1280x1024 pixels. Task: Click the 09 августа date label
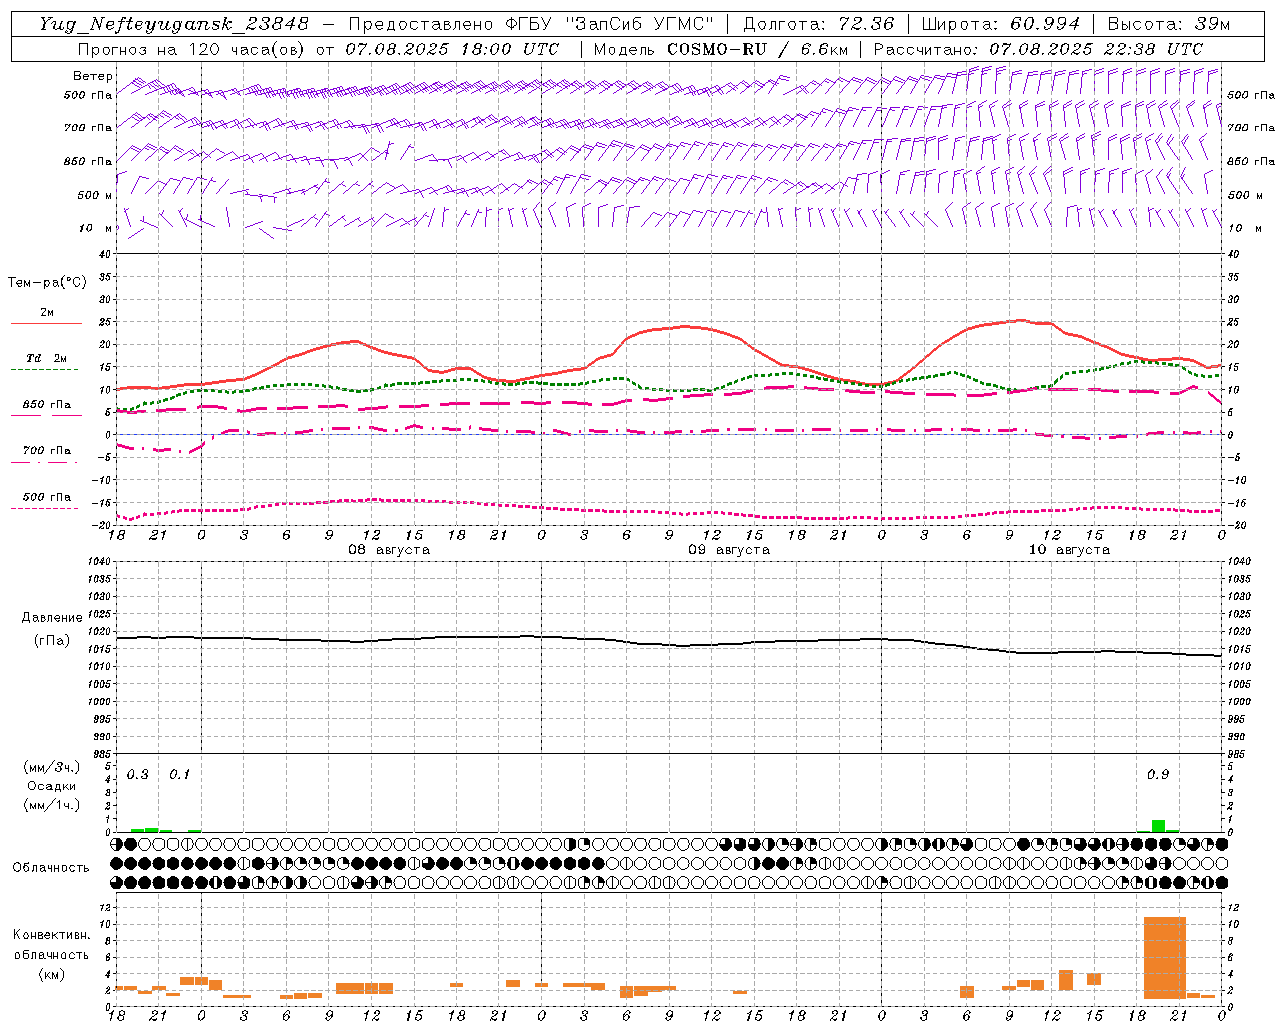click(729, 550)
